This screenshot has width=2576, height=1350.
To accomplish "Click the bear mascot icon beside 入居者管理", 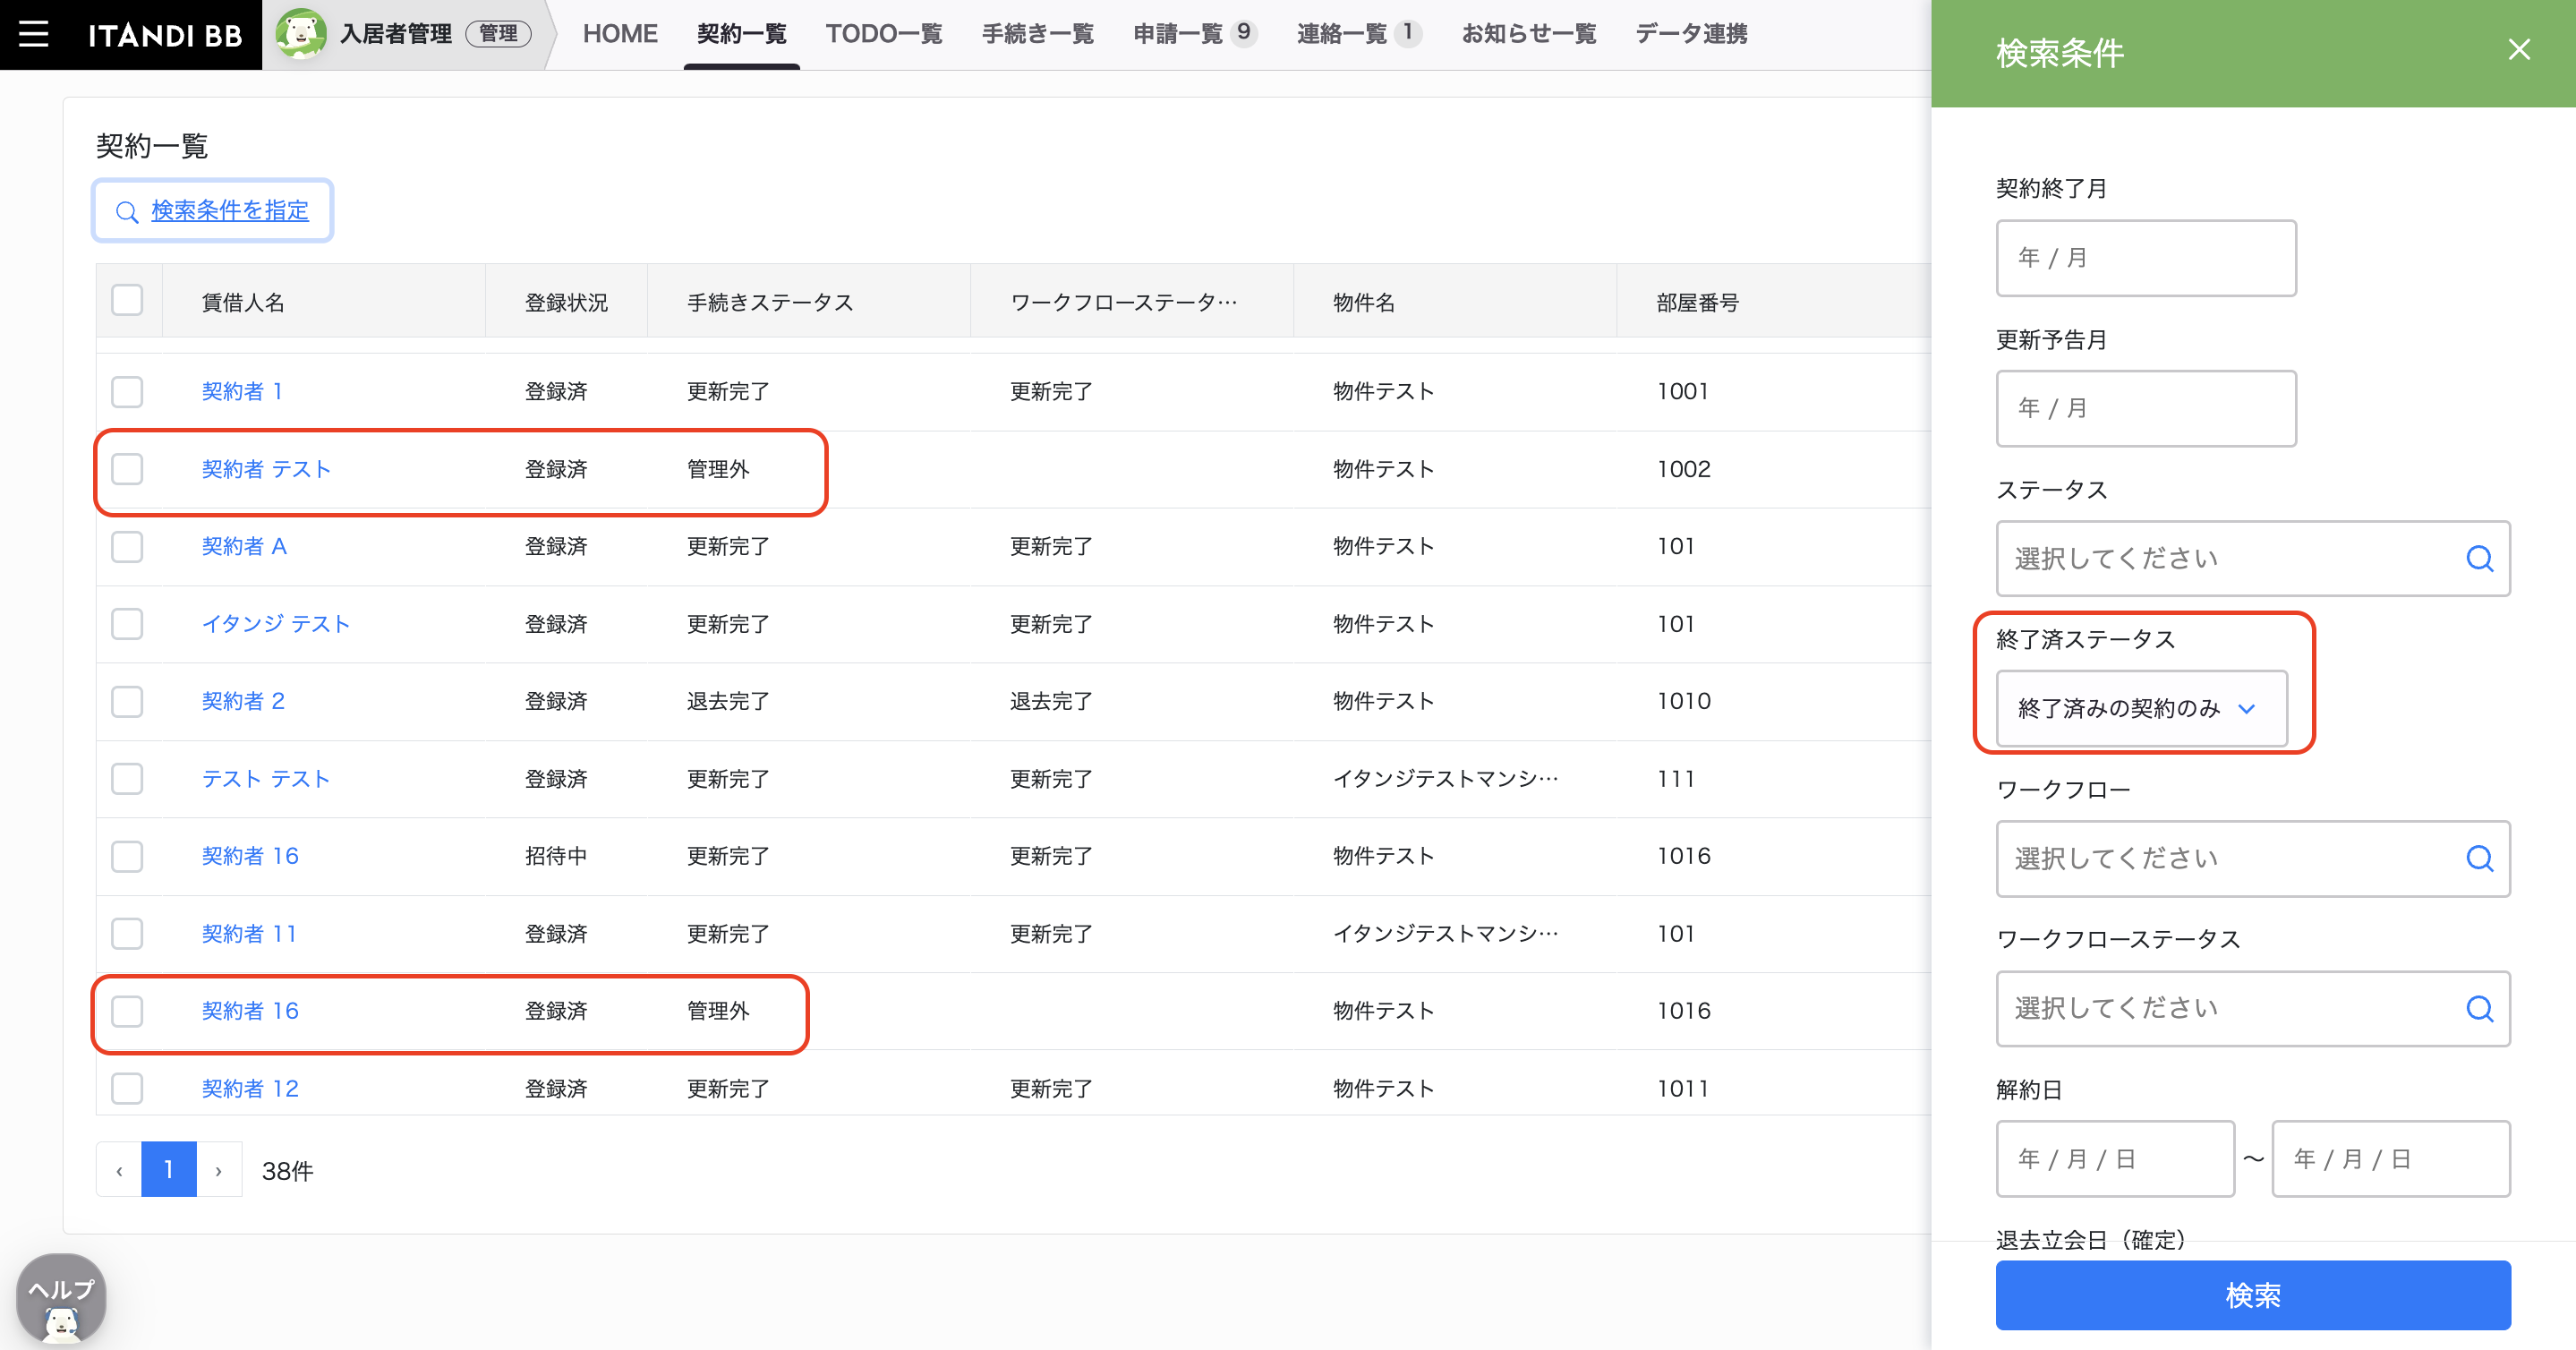I will (300, 34).
